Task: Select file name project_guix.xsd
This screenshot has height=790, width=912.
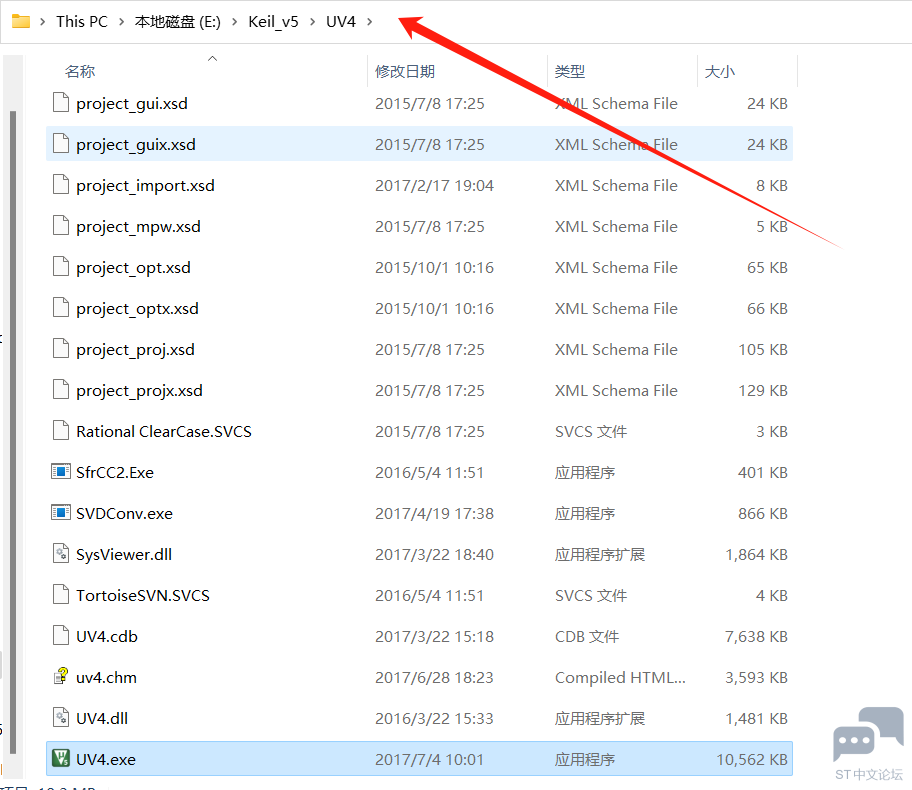Action: point(136,144)
